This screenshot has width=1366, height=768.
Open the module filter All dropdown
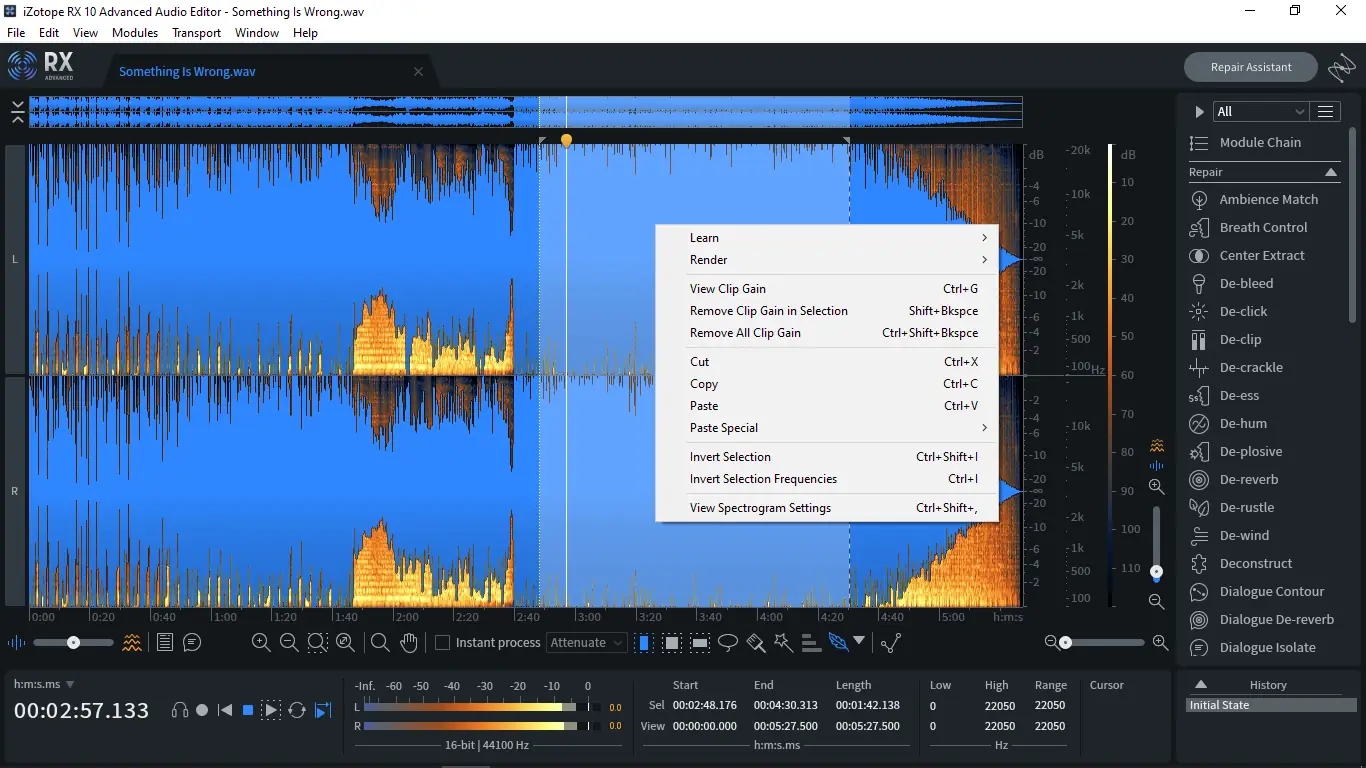click(1260, 112)
